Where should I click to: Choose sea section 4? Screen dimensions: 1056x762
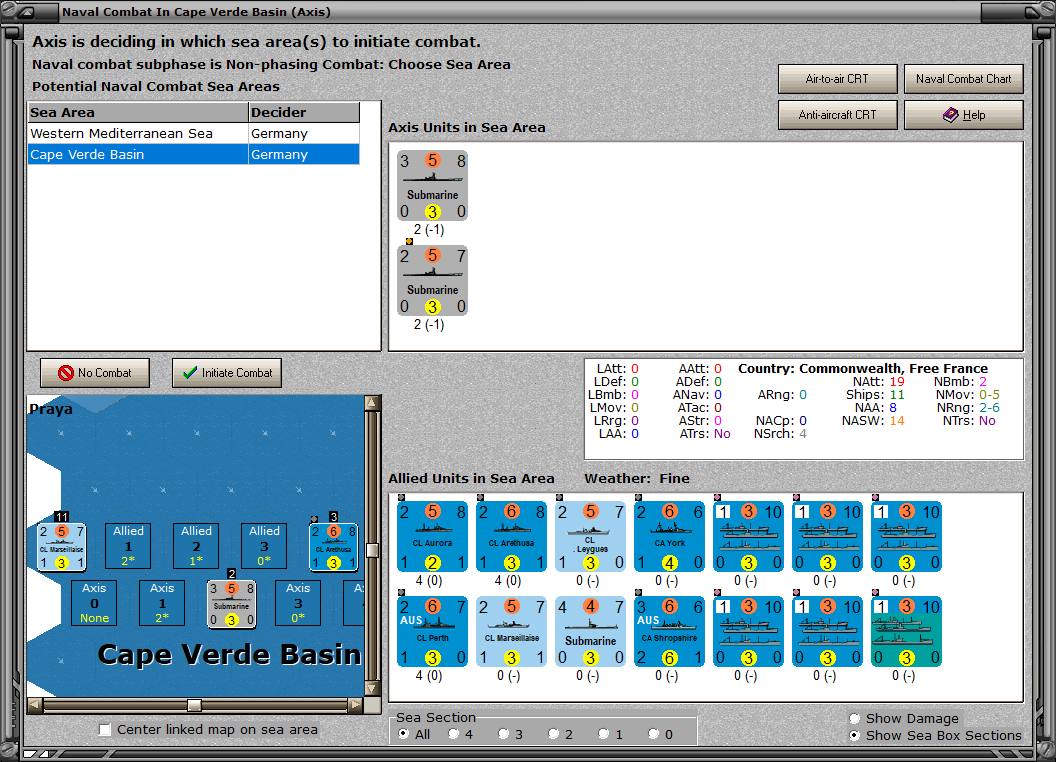(x=453, y=734)
